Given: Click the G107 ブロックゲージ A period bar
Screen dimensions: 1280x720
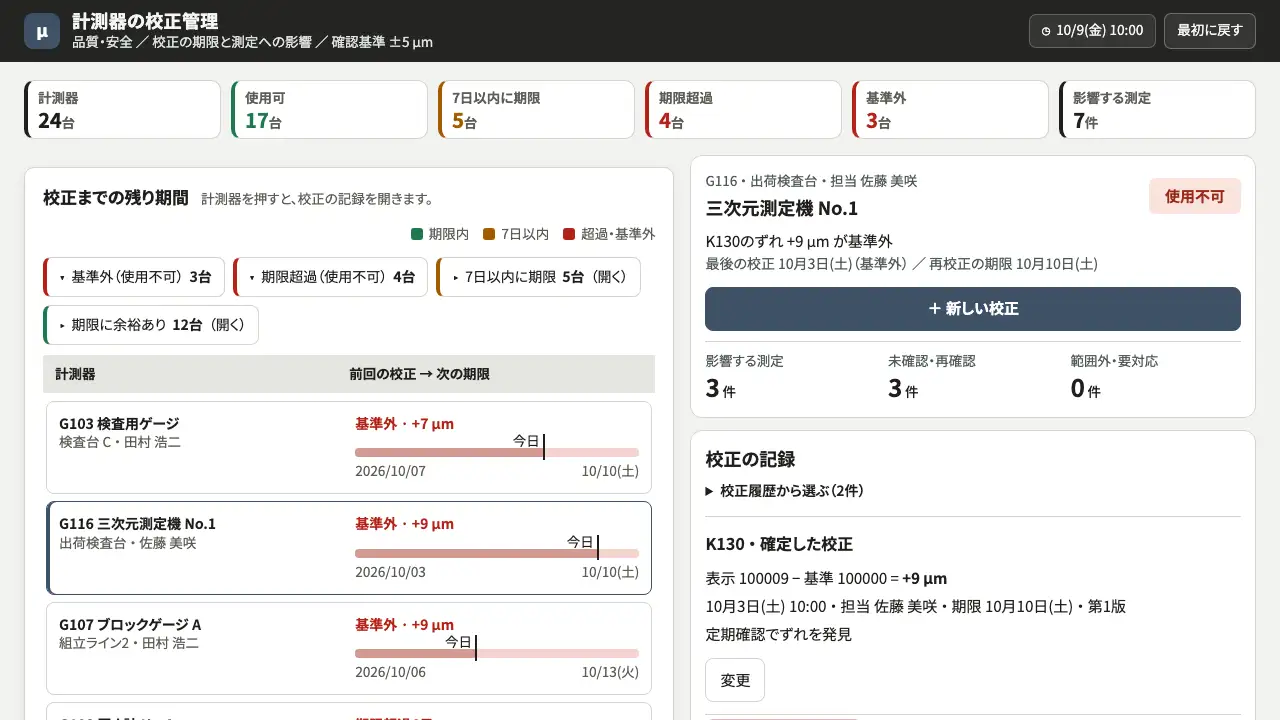Looking at the screenshot, I should (496, 653).
